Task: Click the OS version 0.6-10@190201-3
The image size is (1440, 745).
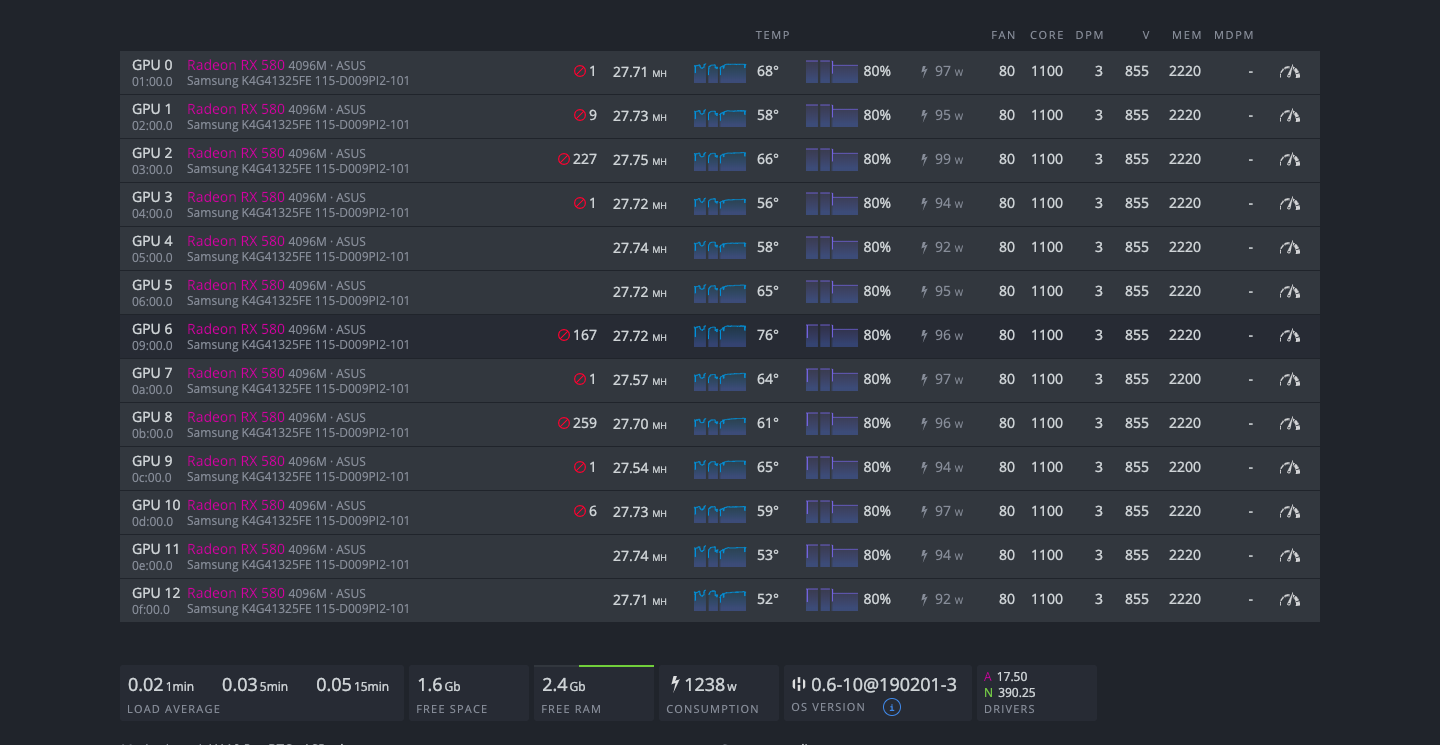Action: point(884,685)
